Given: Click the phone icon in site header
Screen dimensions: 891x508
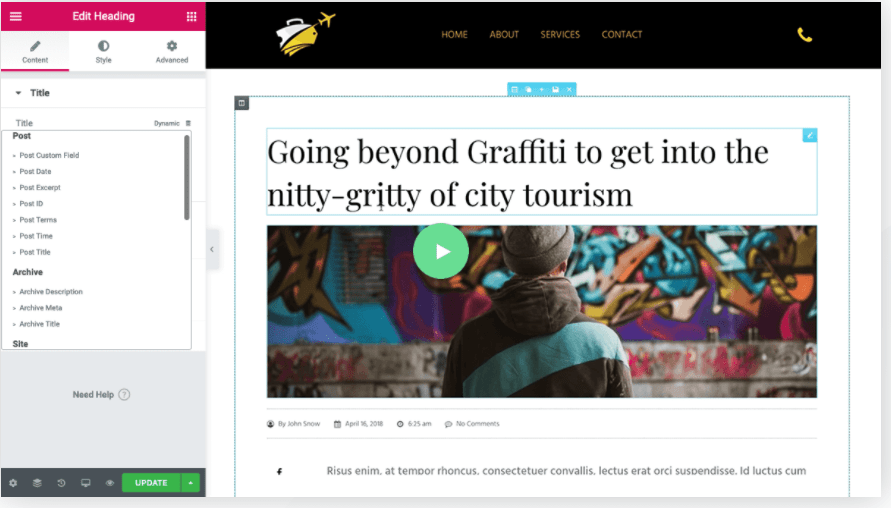Looking at the screenshot, I should [804, 35].
